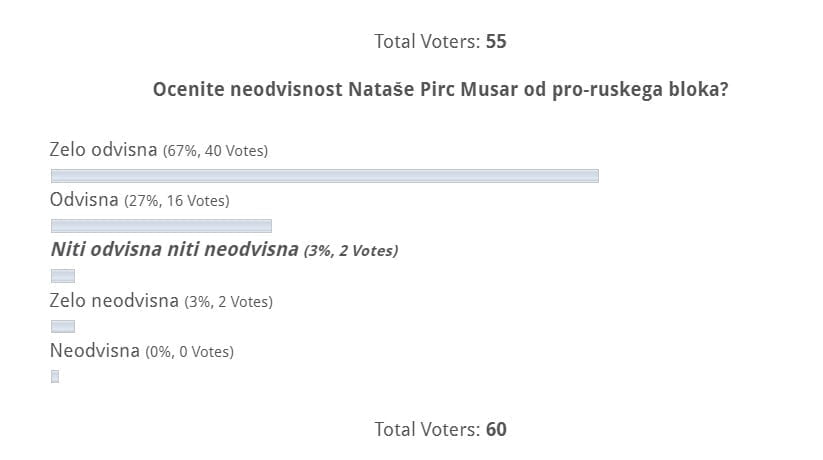This screenshot has height=460, width=823.
Task: Click the Neodvisna zero-vote bar
Action: [55, 376]
